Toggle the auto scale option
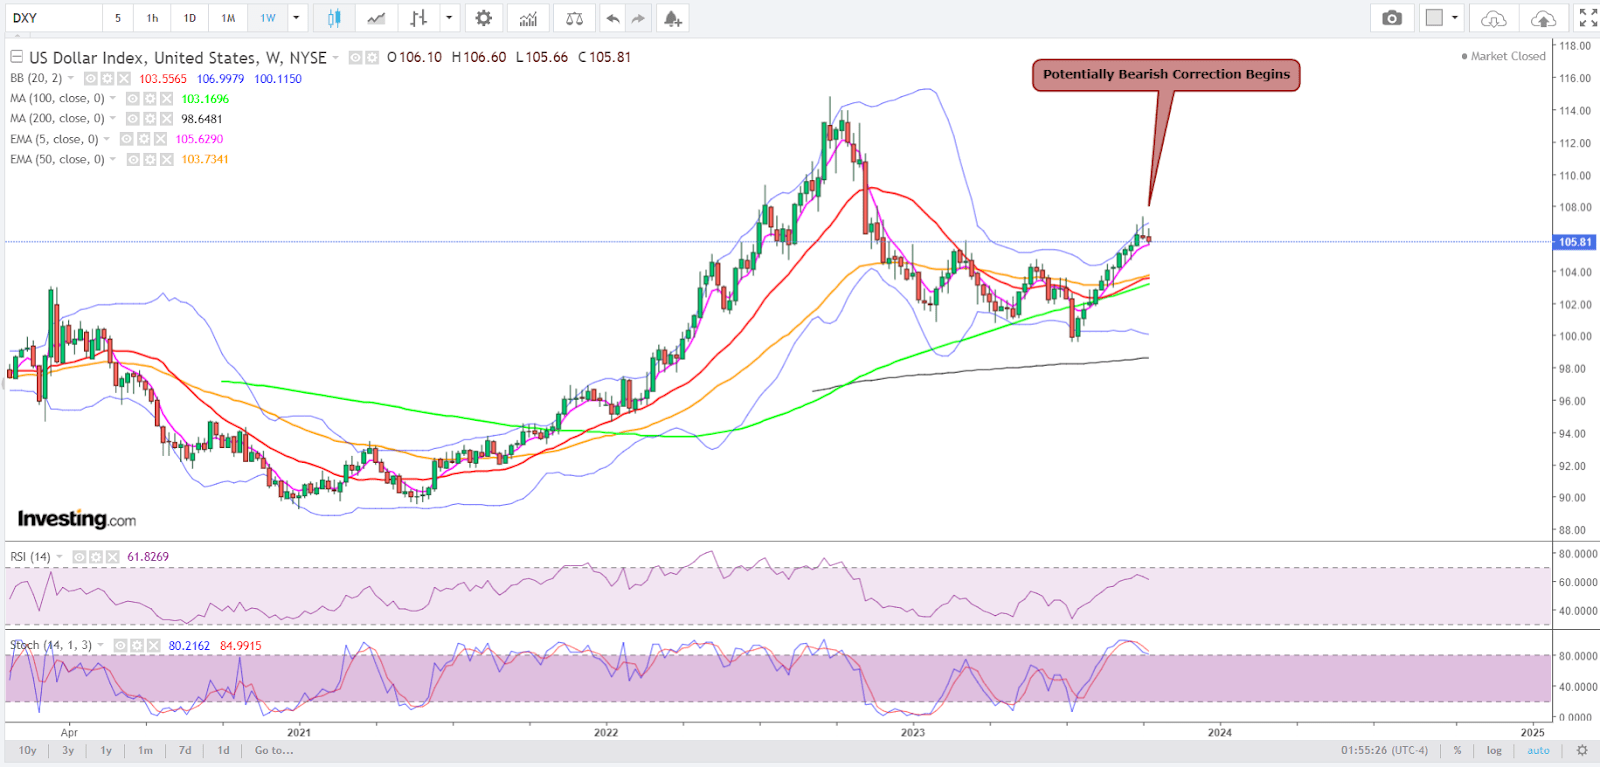The height and width of the screenshot is (767, 1600). coord(1538,750)
